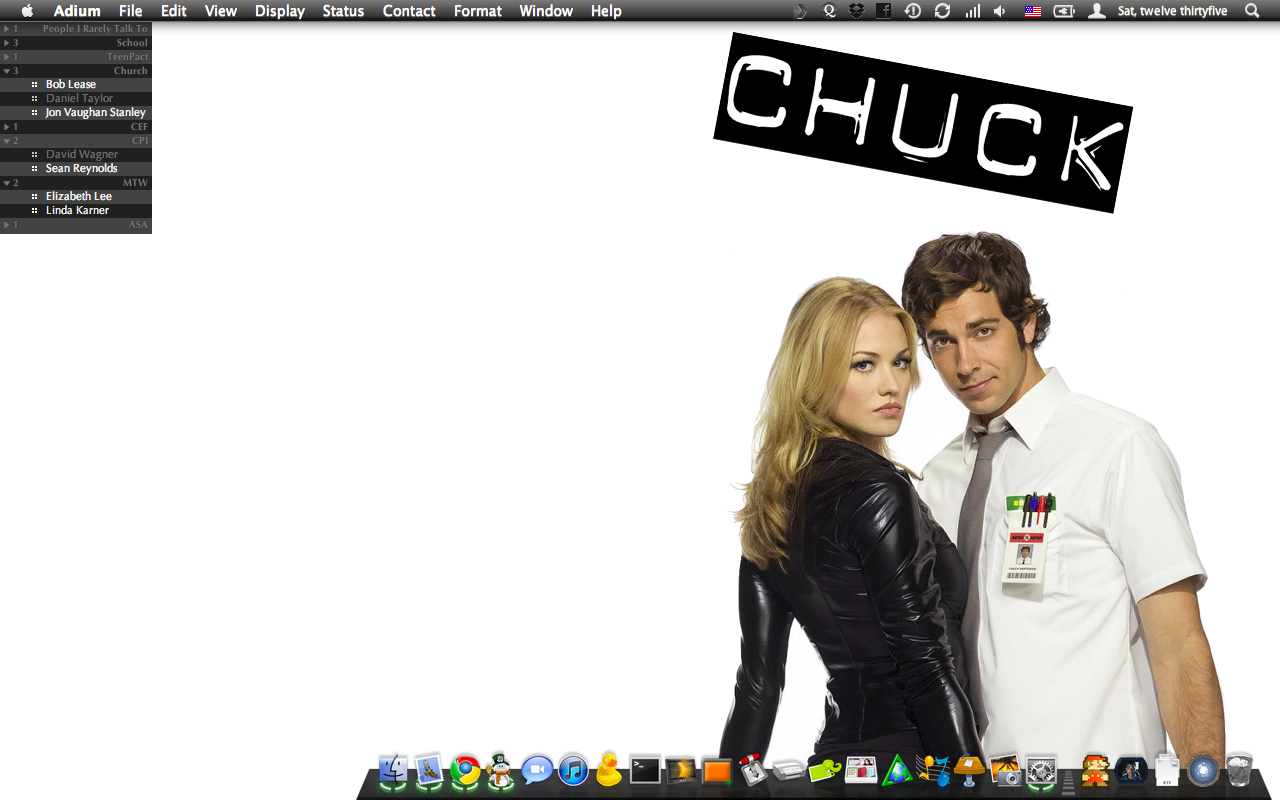Open the Adium application menu
This screenshot has width=1280, height=800.
tap(77, 11)
